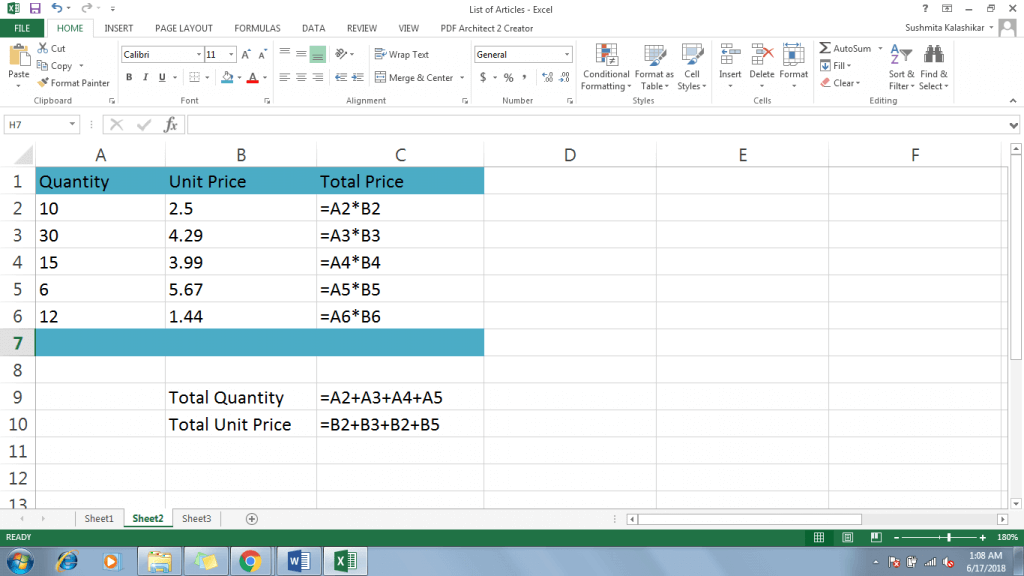The height and width of the screenshot is (576, 1024).
Task: Apply the font color red A
Action: [x=253, y=78]
